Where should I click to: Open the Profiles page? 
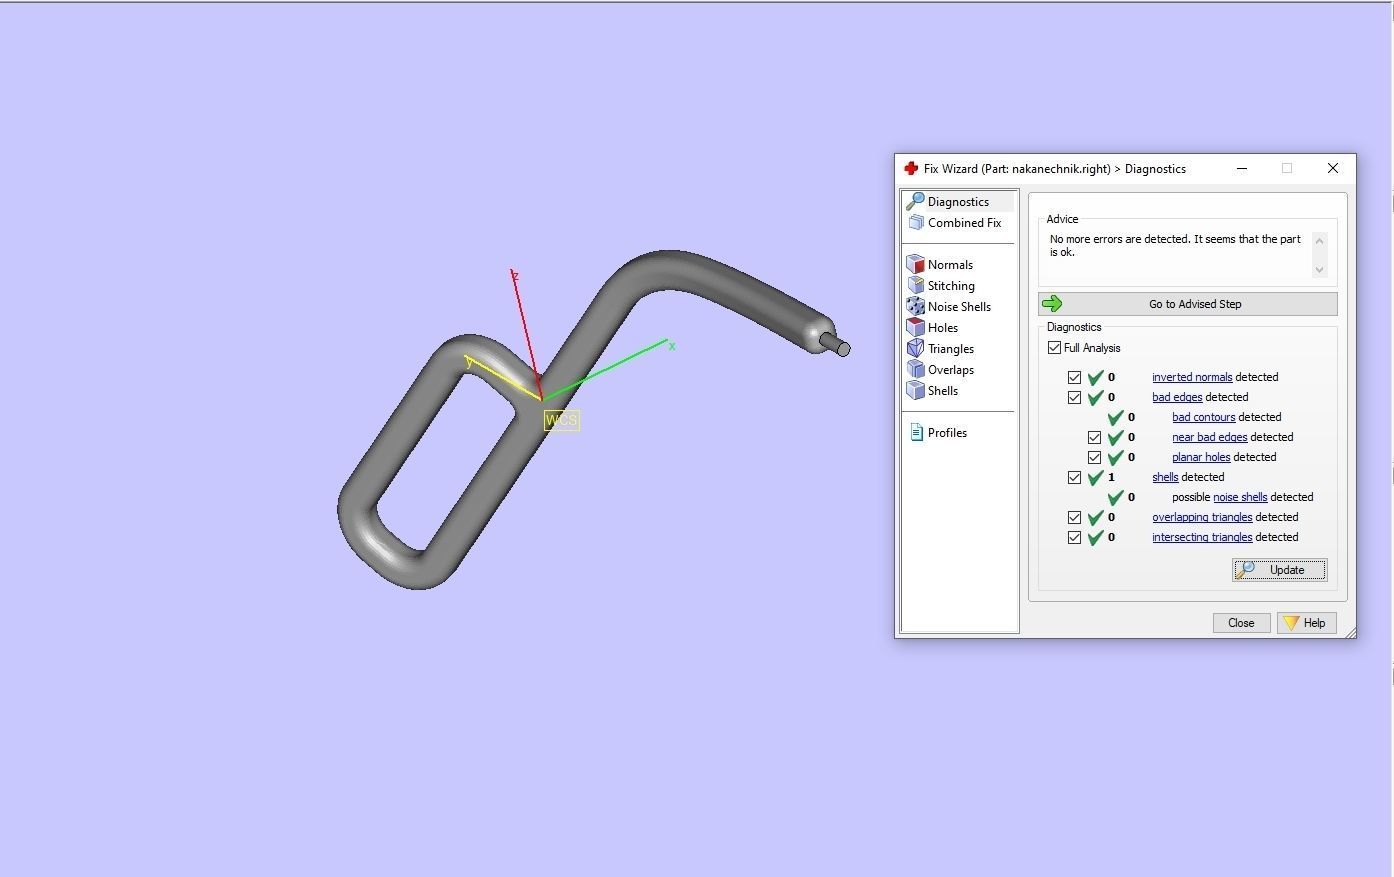point(947,433)
